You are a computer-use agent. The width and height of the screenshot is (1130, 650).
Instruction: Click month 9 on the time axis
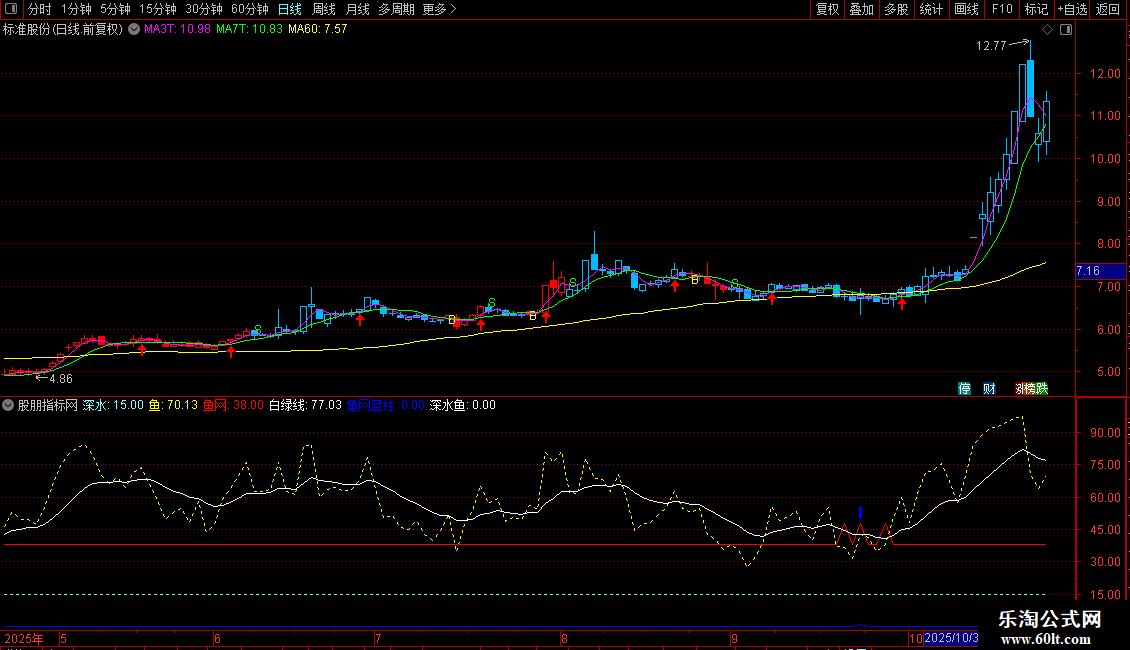734,639
